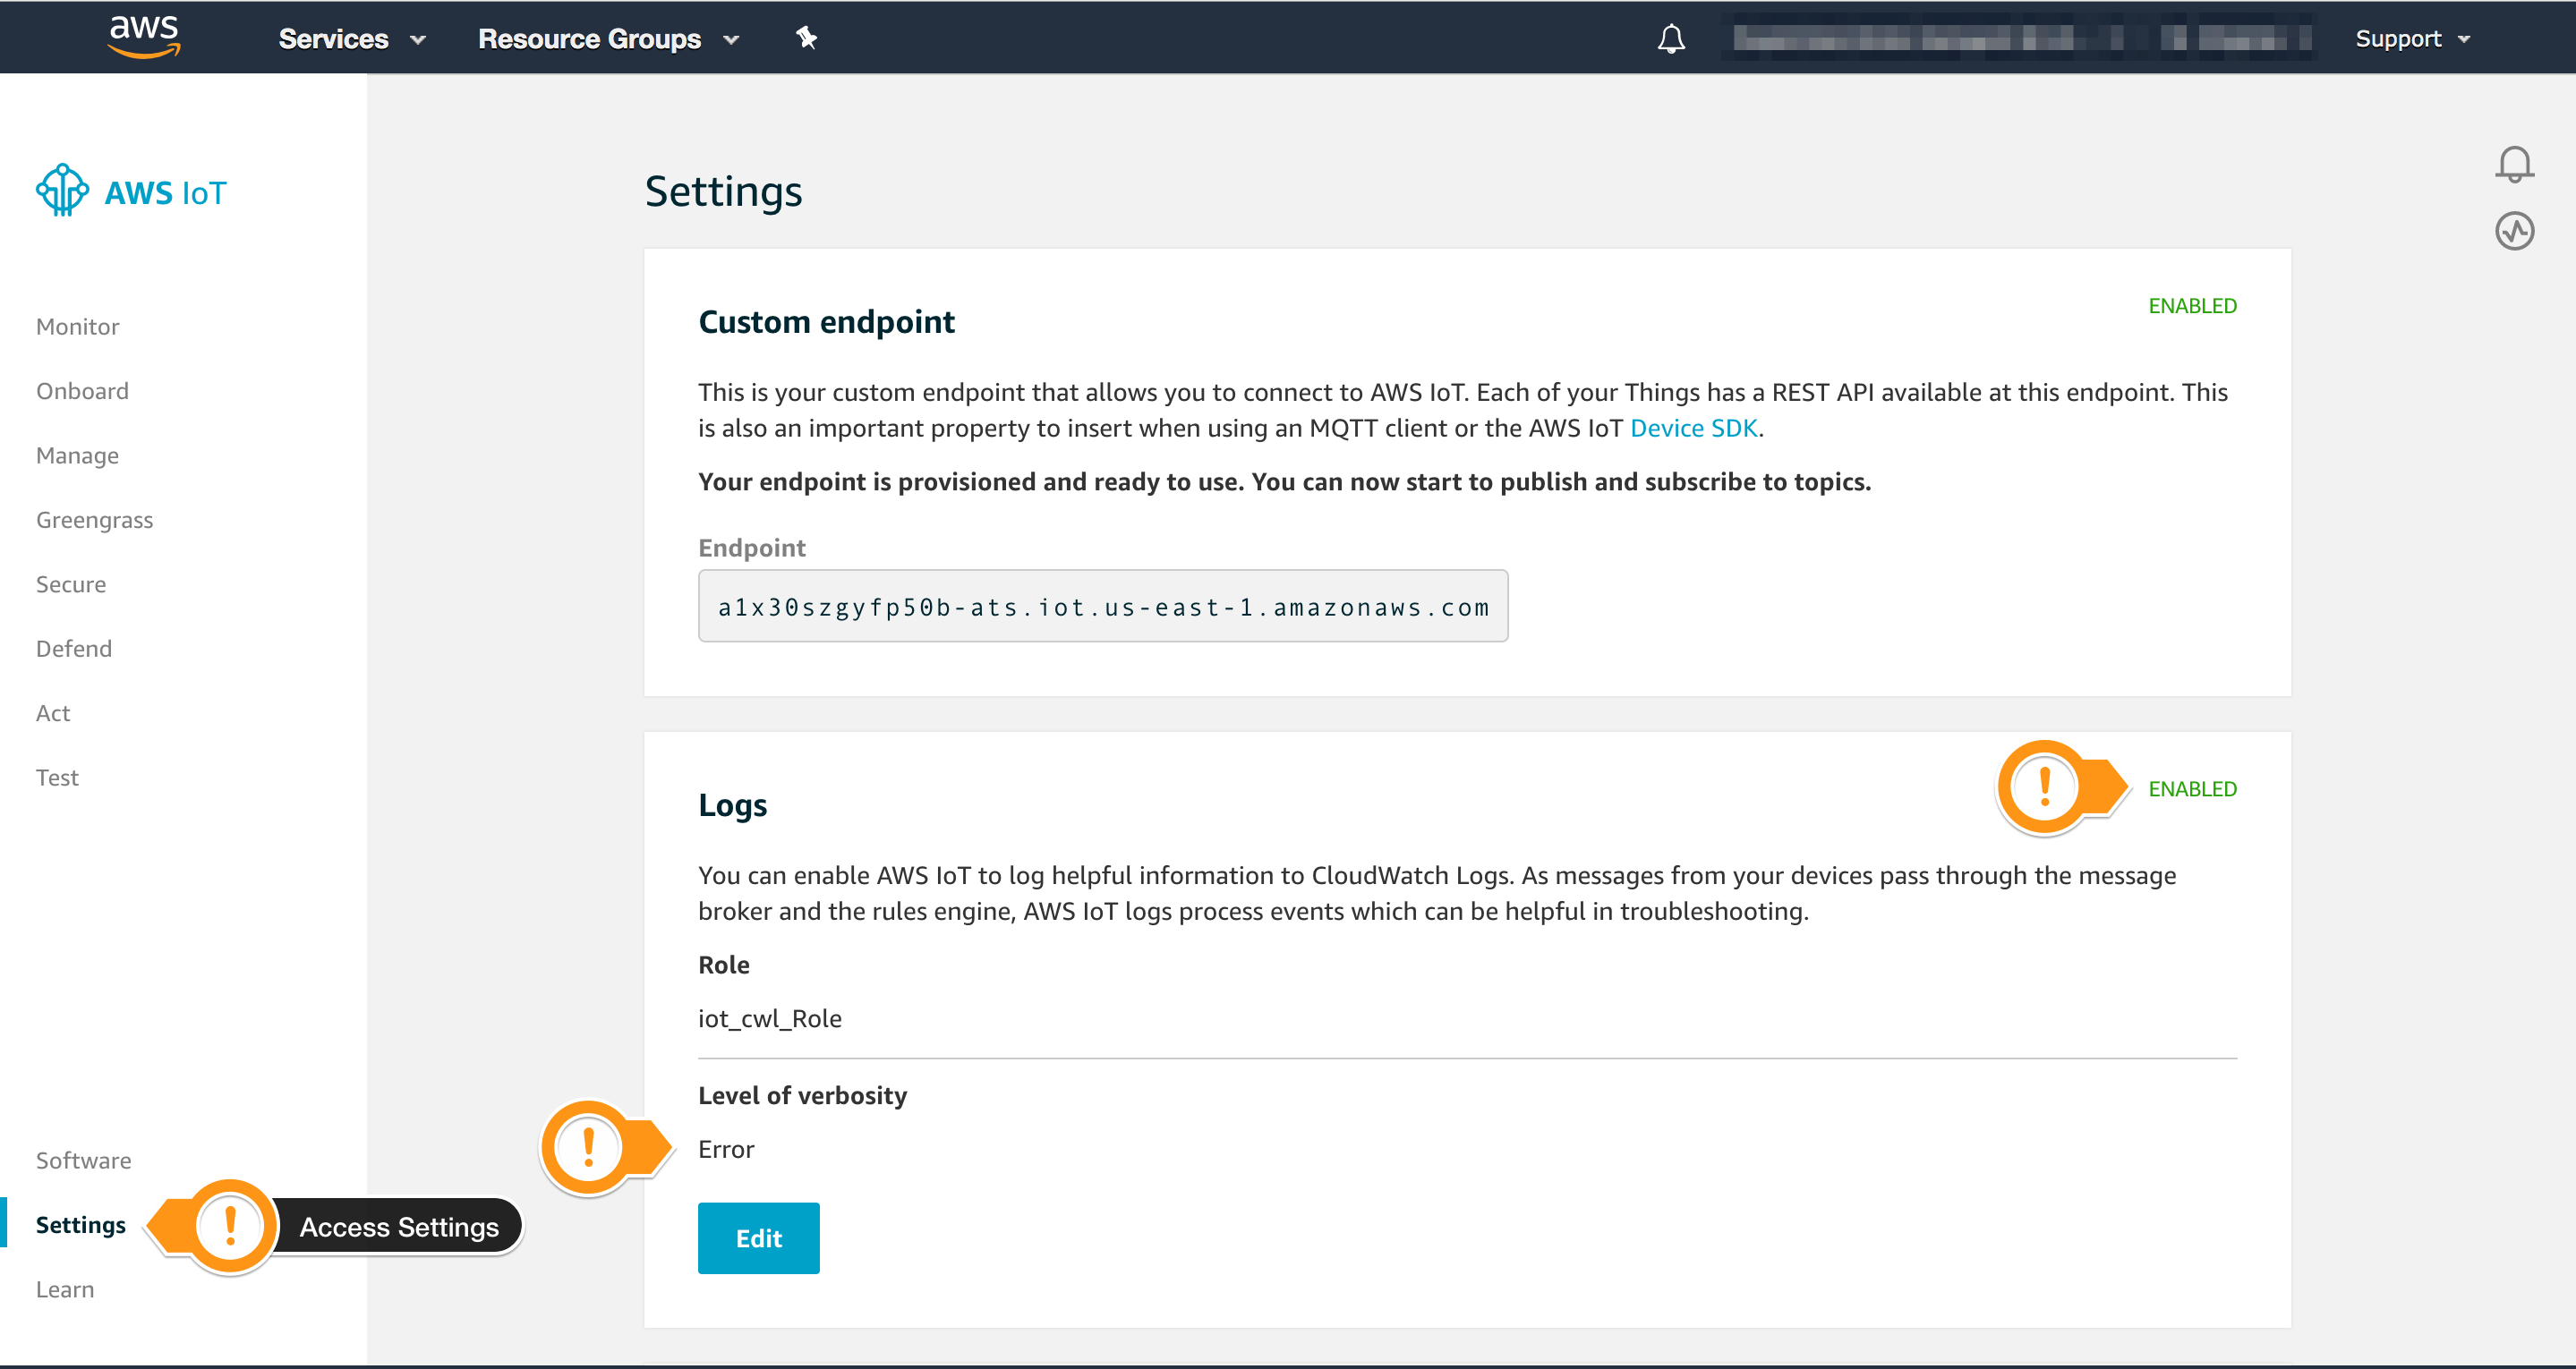2576x1369 pixels.
Task: Open the Test section
Action: click(57, 778)
